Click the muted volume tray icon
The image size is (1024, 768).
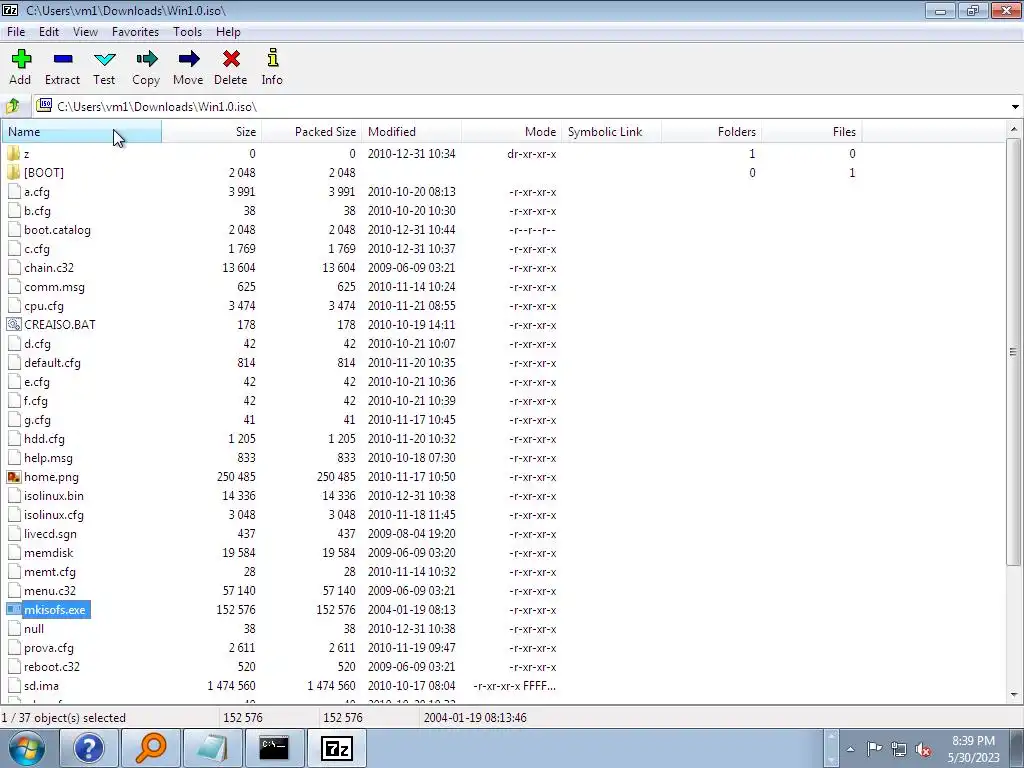click(x=923, y=750)
